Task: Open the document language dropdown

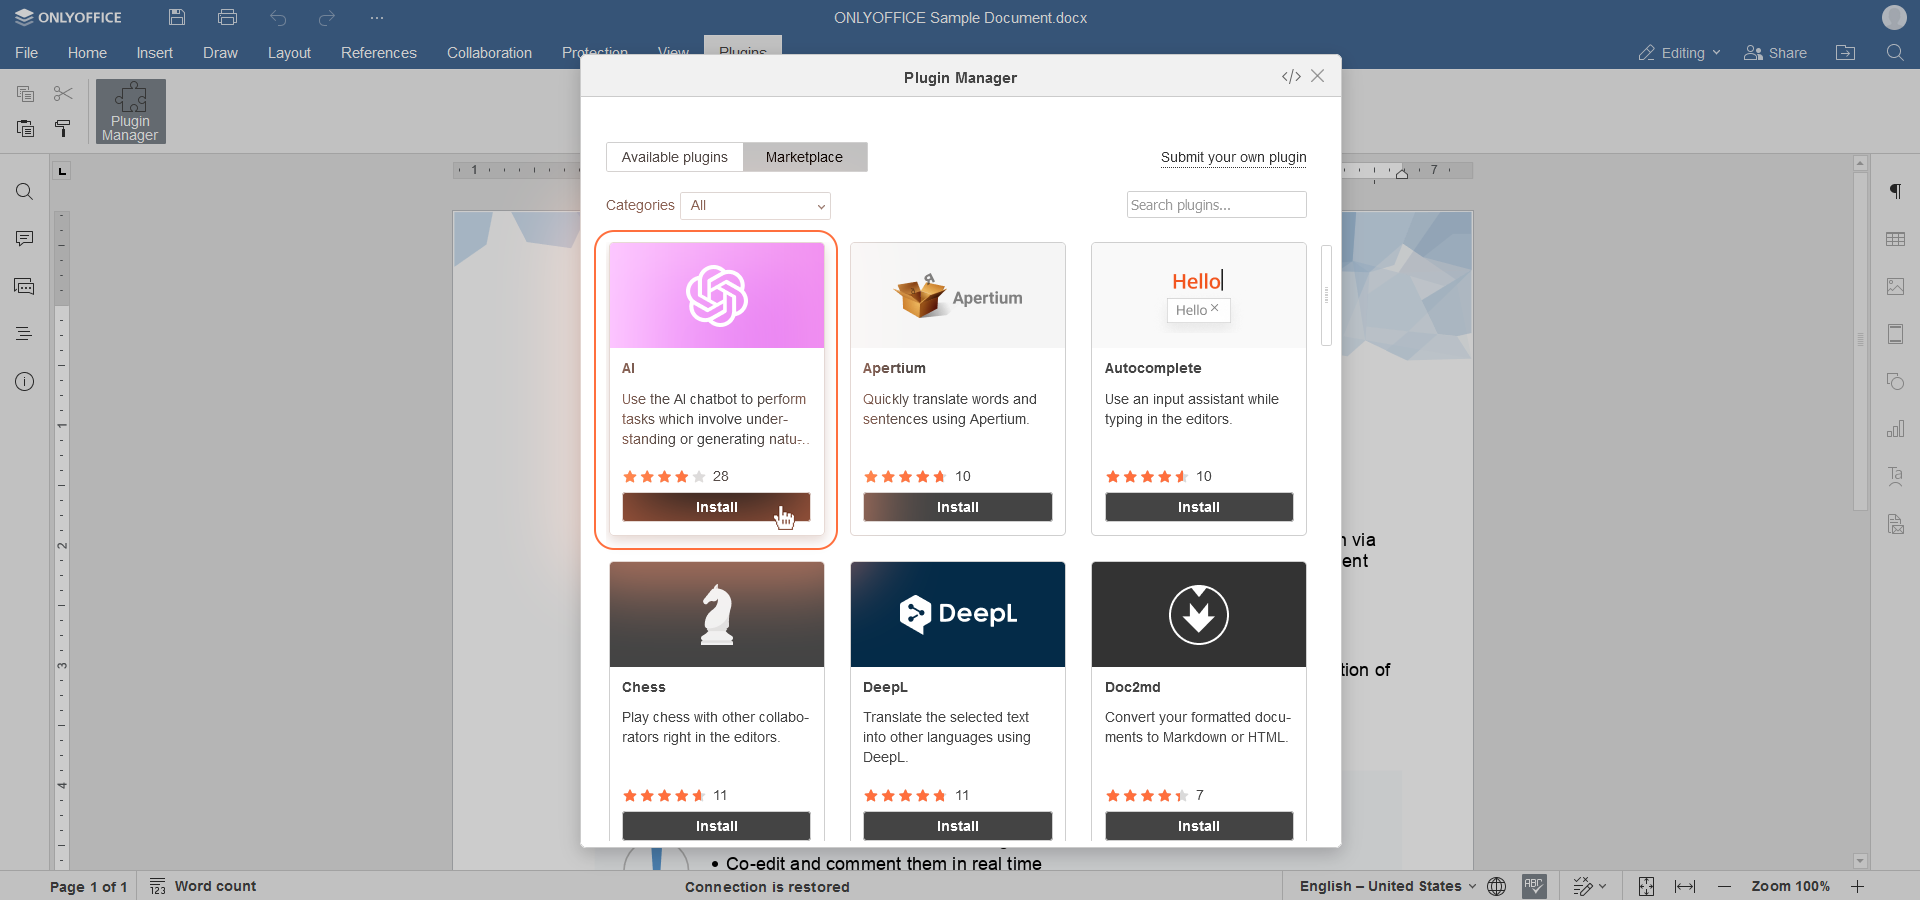Action: tap(1383, 886)
